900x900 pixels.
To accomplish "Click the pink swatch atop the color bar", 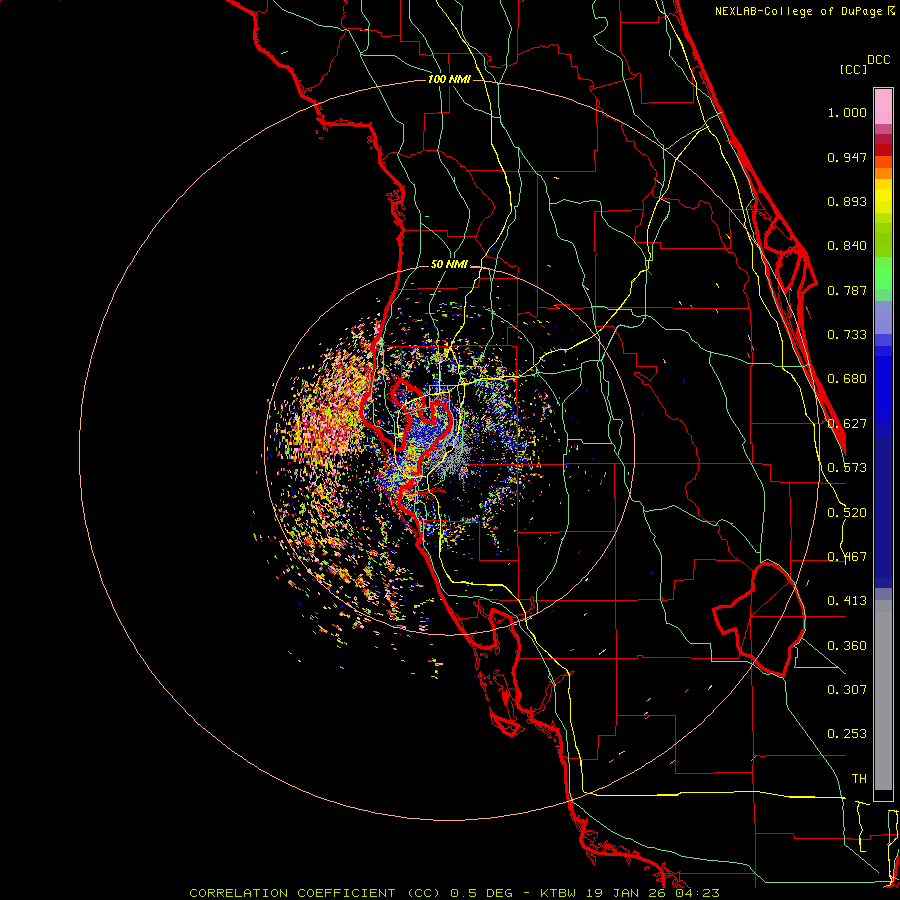I will point(883,106).
